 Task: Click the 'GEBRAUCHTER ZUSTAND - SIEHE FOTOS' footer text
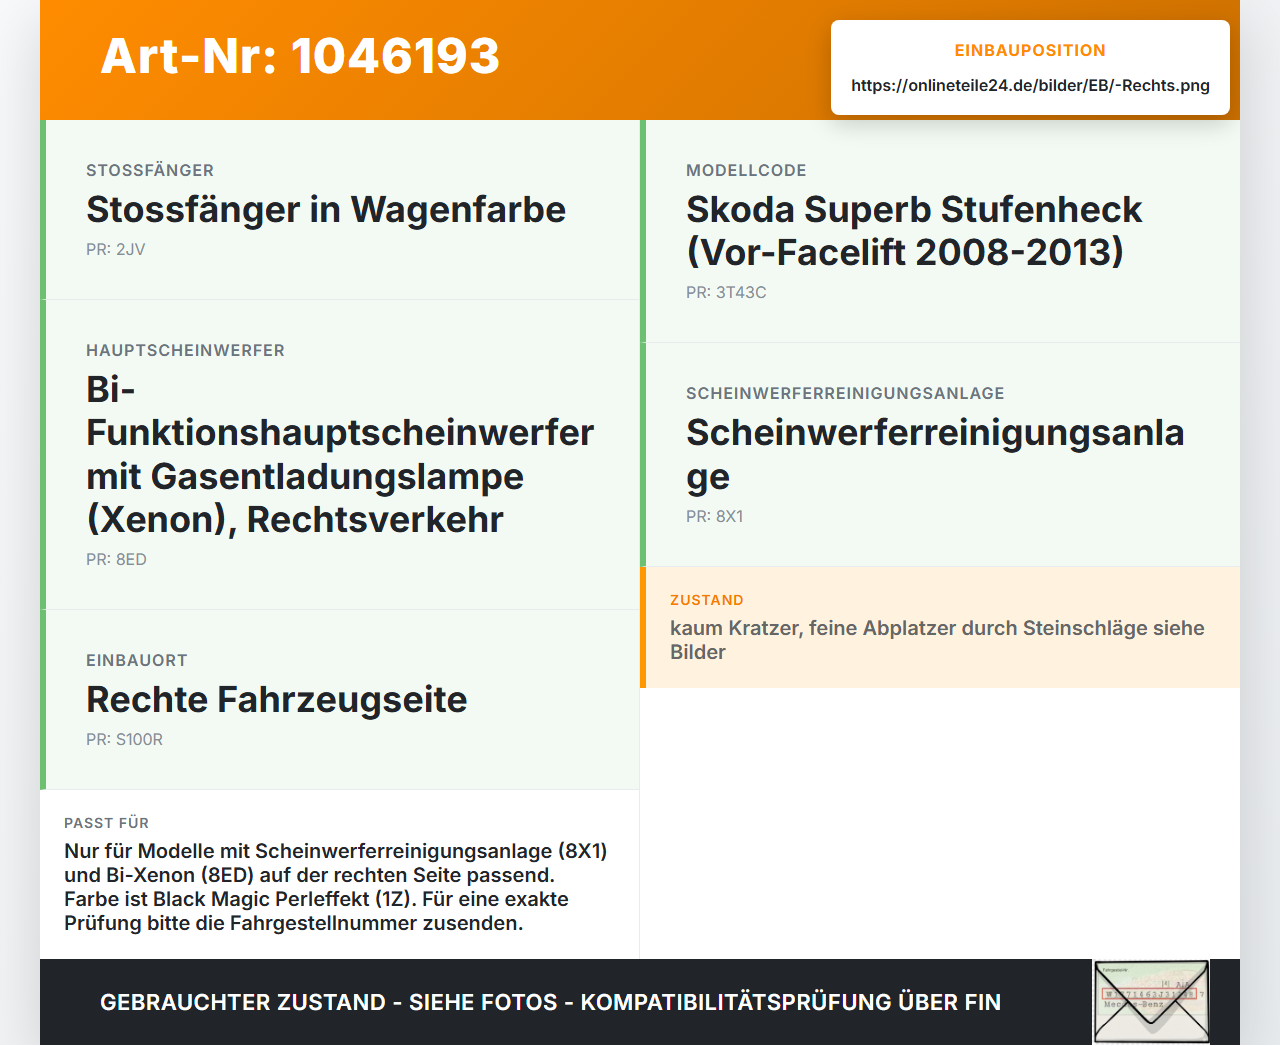[550, 1002]
